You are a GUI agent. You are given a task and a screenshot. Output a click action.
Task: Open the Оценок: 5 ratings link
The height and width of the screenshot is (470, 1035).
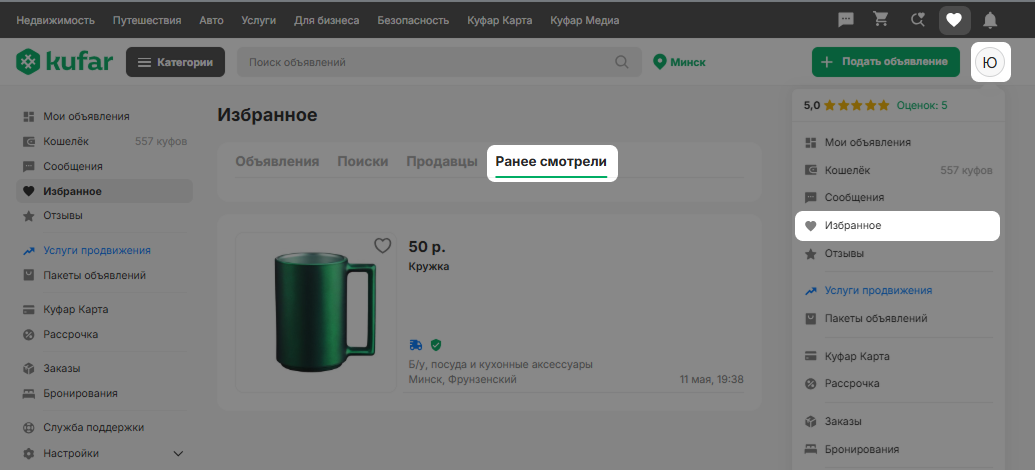(x=922, y=105)
